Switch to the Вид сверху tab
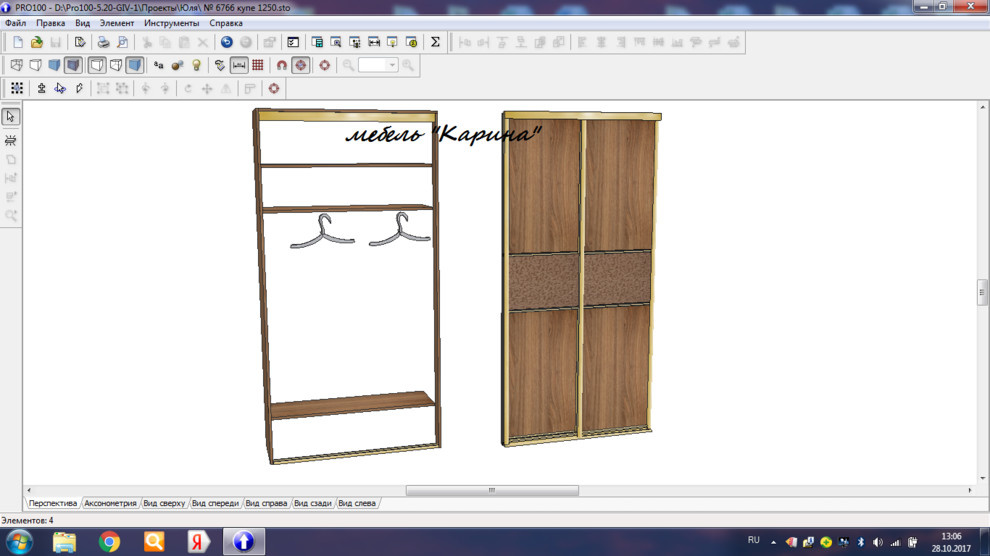 point(164,503)
